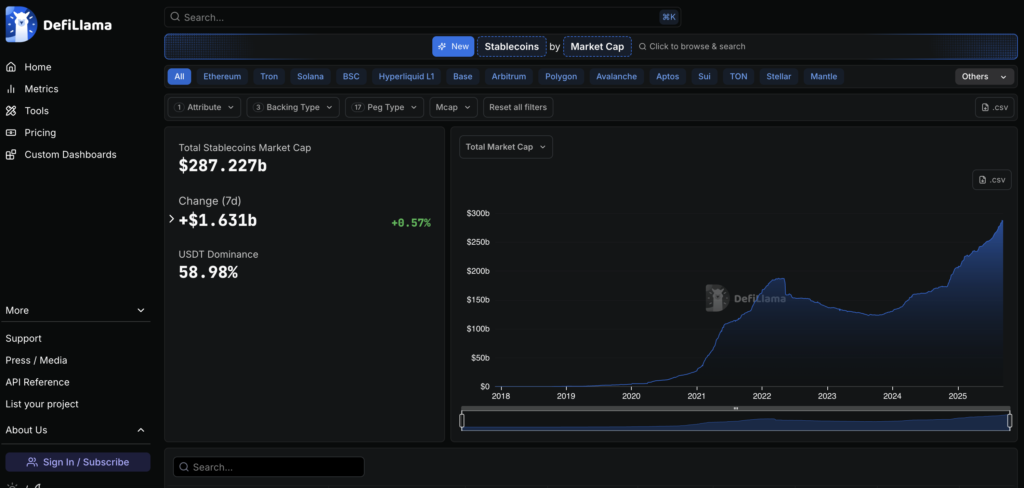Open the Backing Type filter dropdown
Viewport: 1024px width, 488px height.
coord(293,107)
